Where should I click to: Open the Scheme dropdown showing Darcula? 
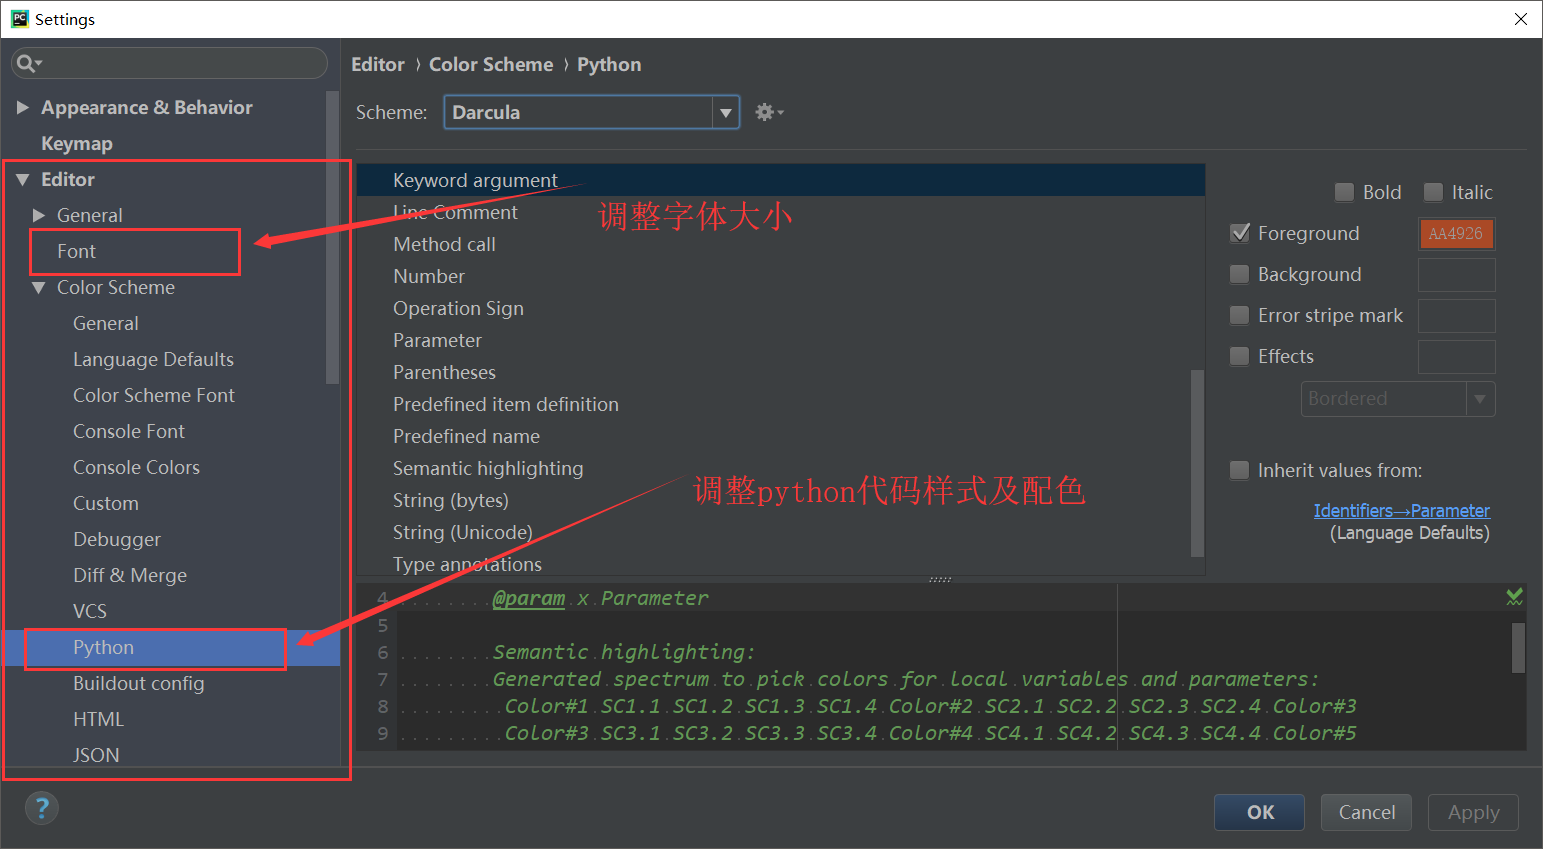726,112
